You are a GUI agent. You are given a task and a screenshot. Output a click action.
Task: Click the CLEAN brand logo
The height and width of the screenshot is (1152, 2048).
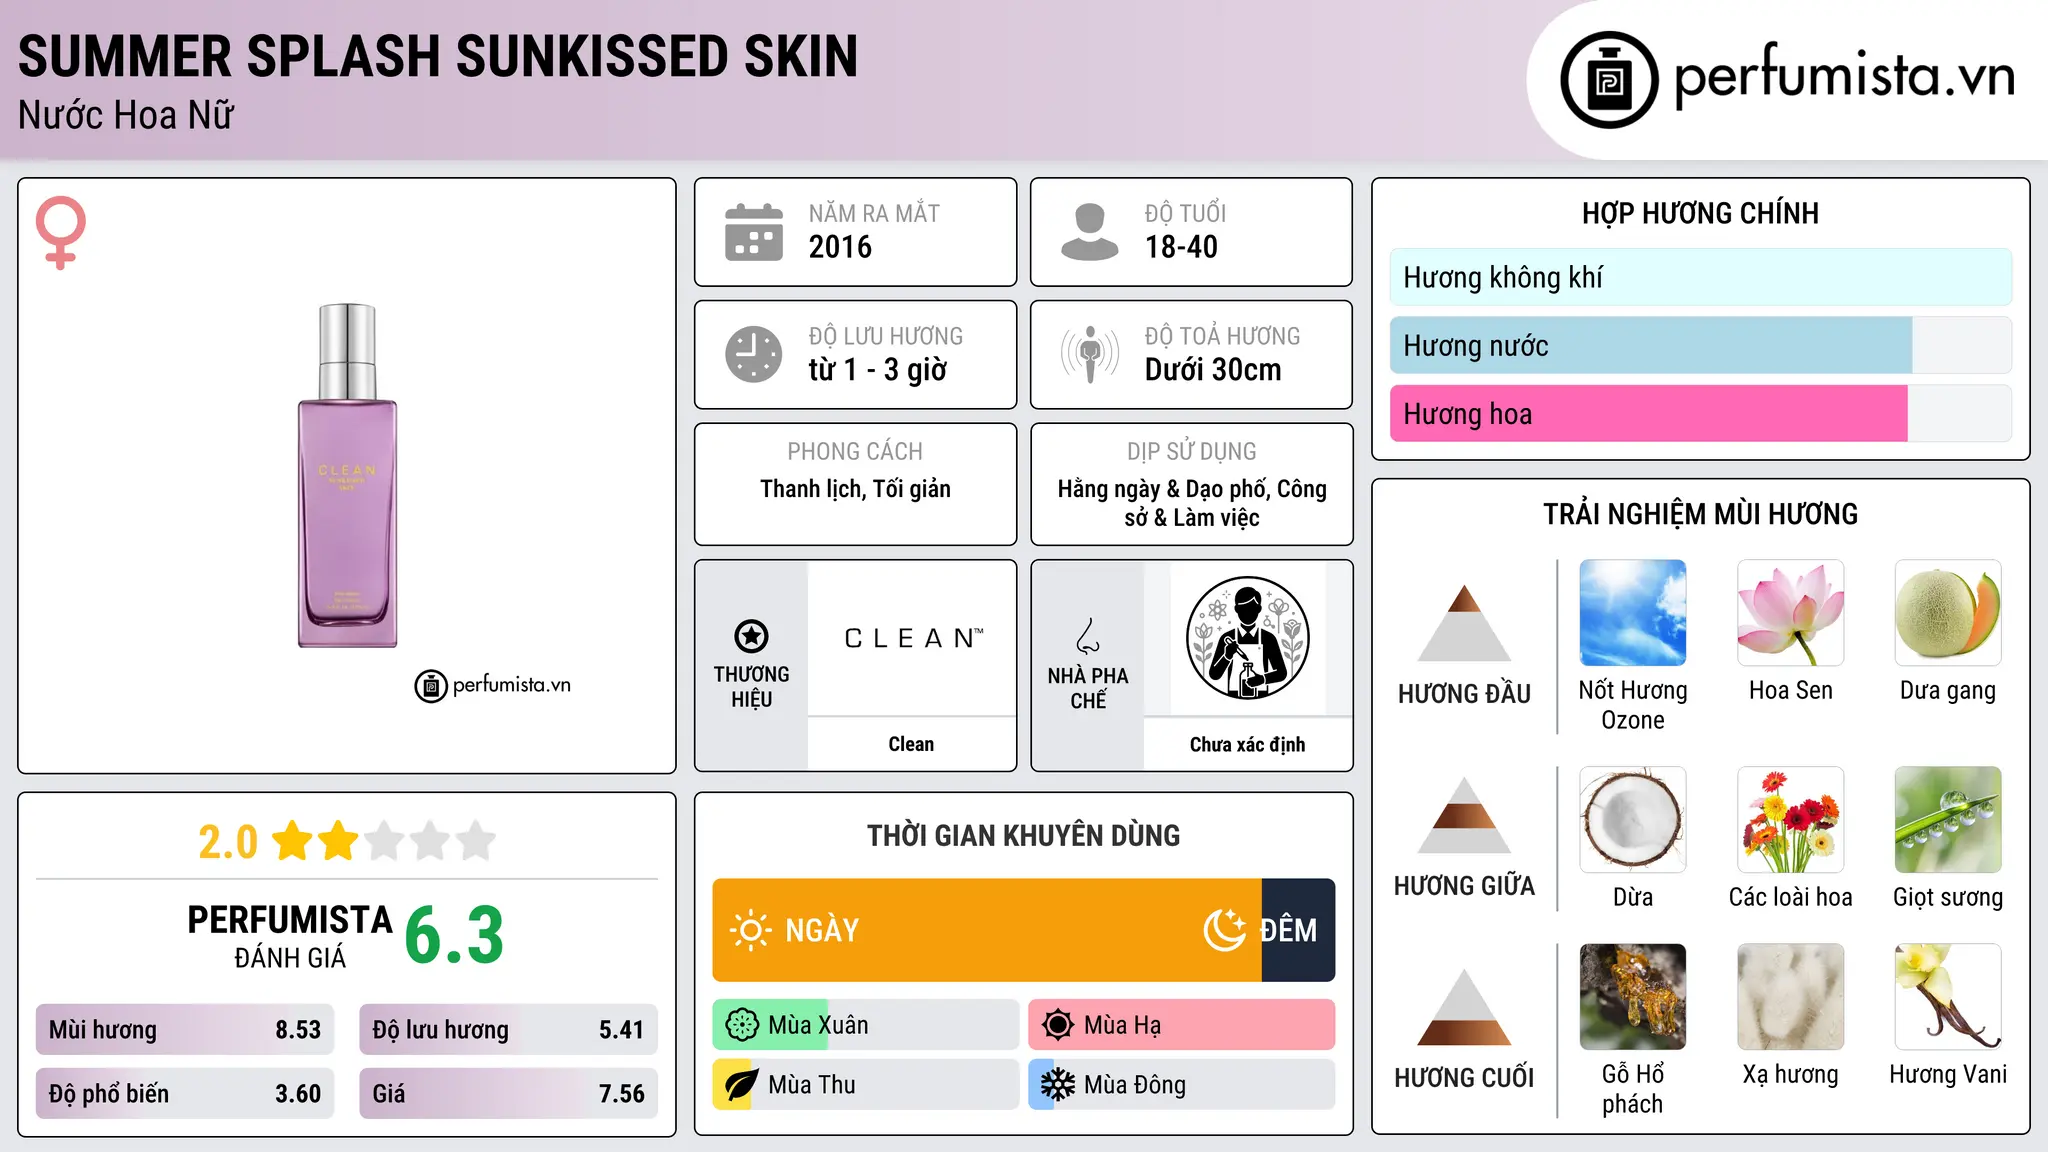pyautogui.click(x=912, y=638)
